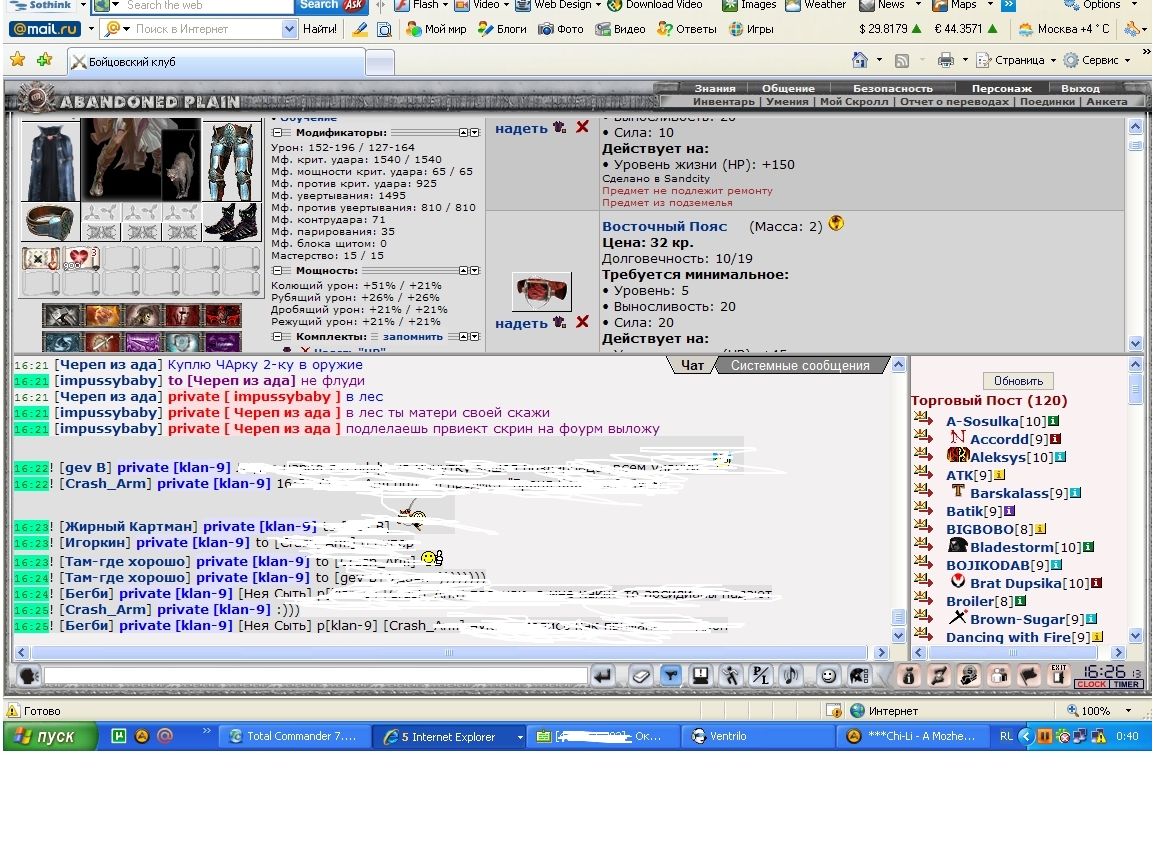Viewport: 1152px width, 864px height.
Task: Open the Безопасность menu
Action: point(893,88)
